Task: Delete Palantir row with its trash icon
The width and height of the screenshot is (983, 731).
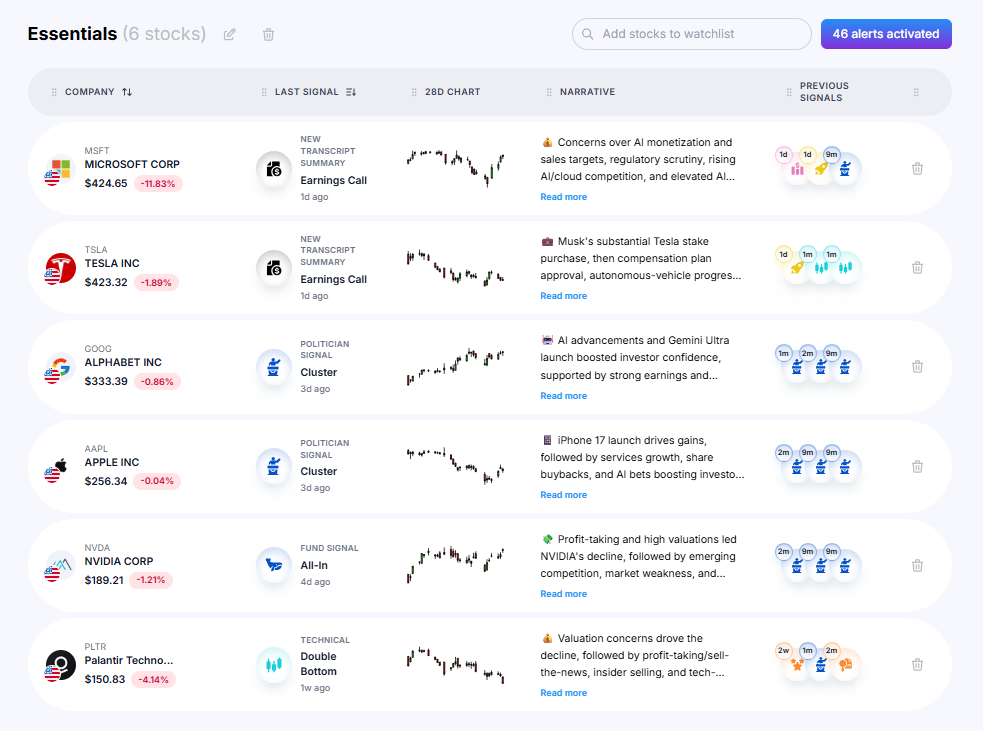Action: coord(917,664)
